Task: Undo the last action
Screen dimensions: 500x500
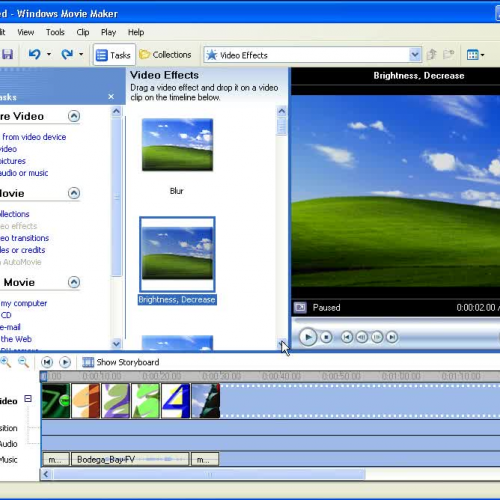Action: coord(35,54)
